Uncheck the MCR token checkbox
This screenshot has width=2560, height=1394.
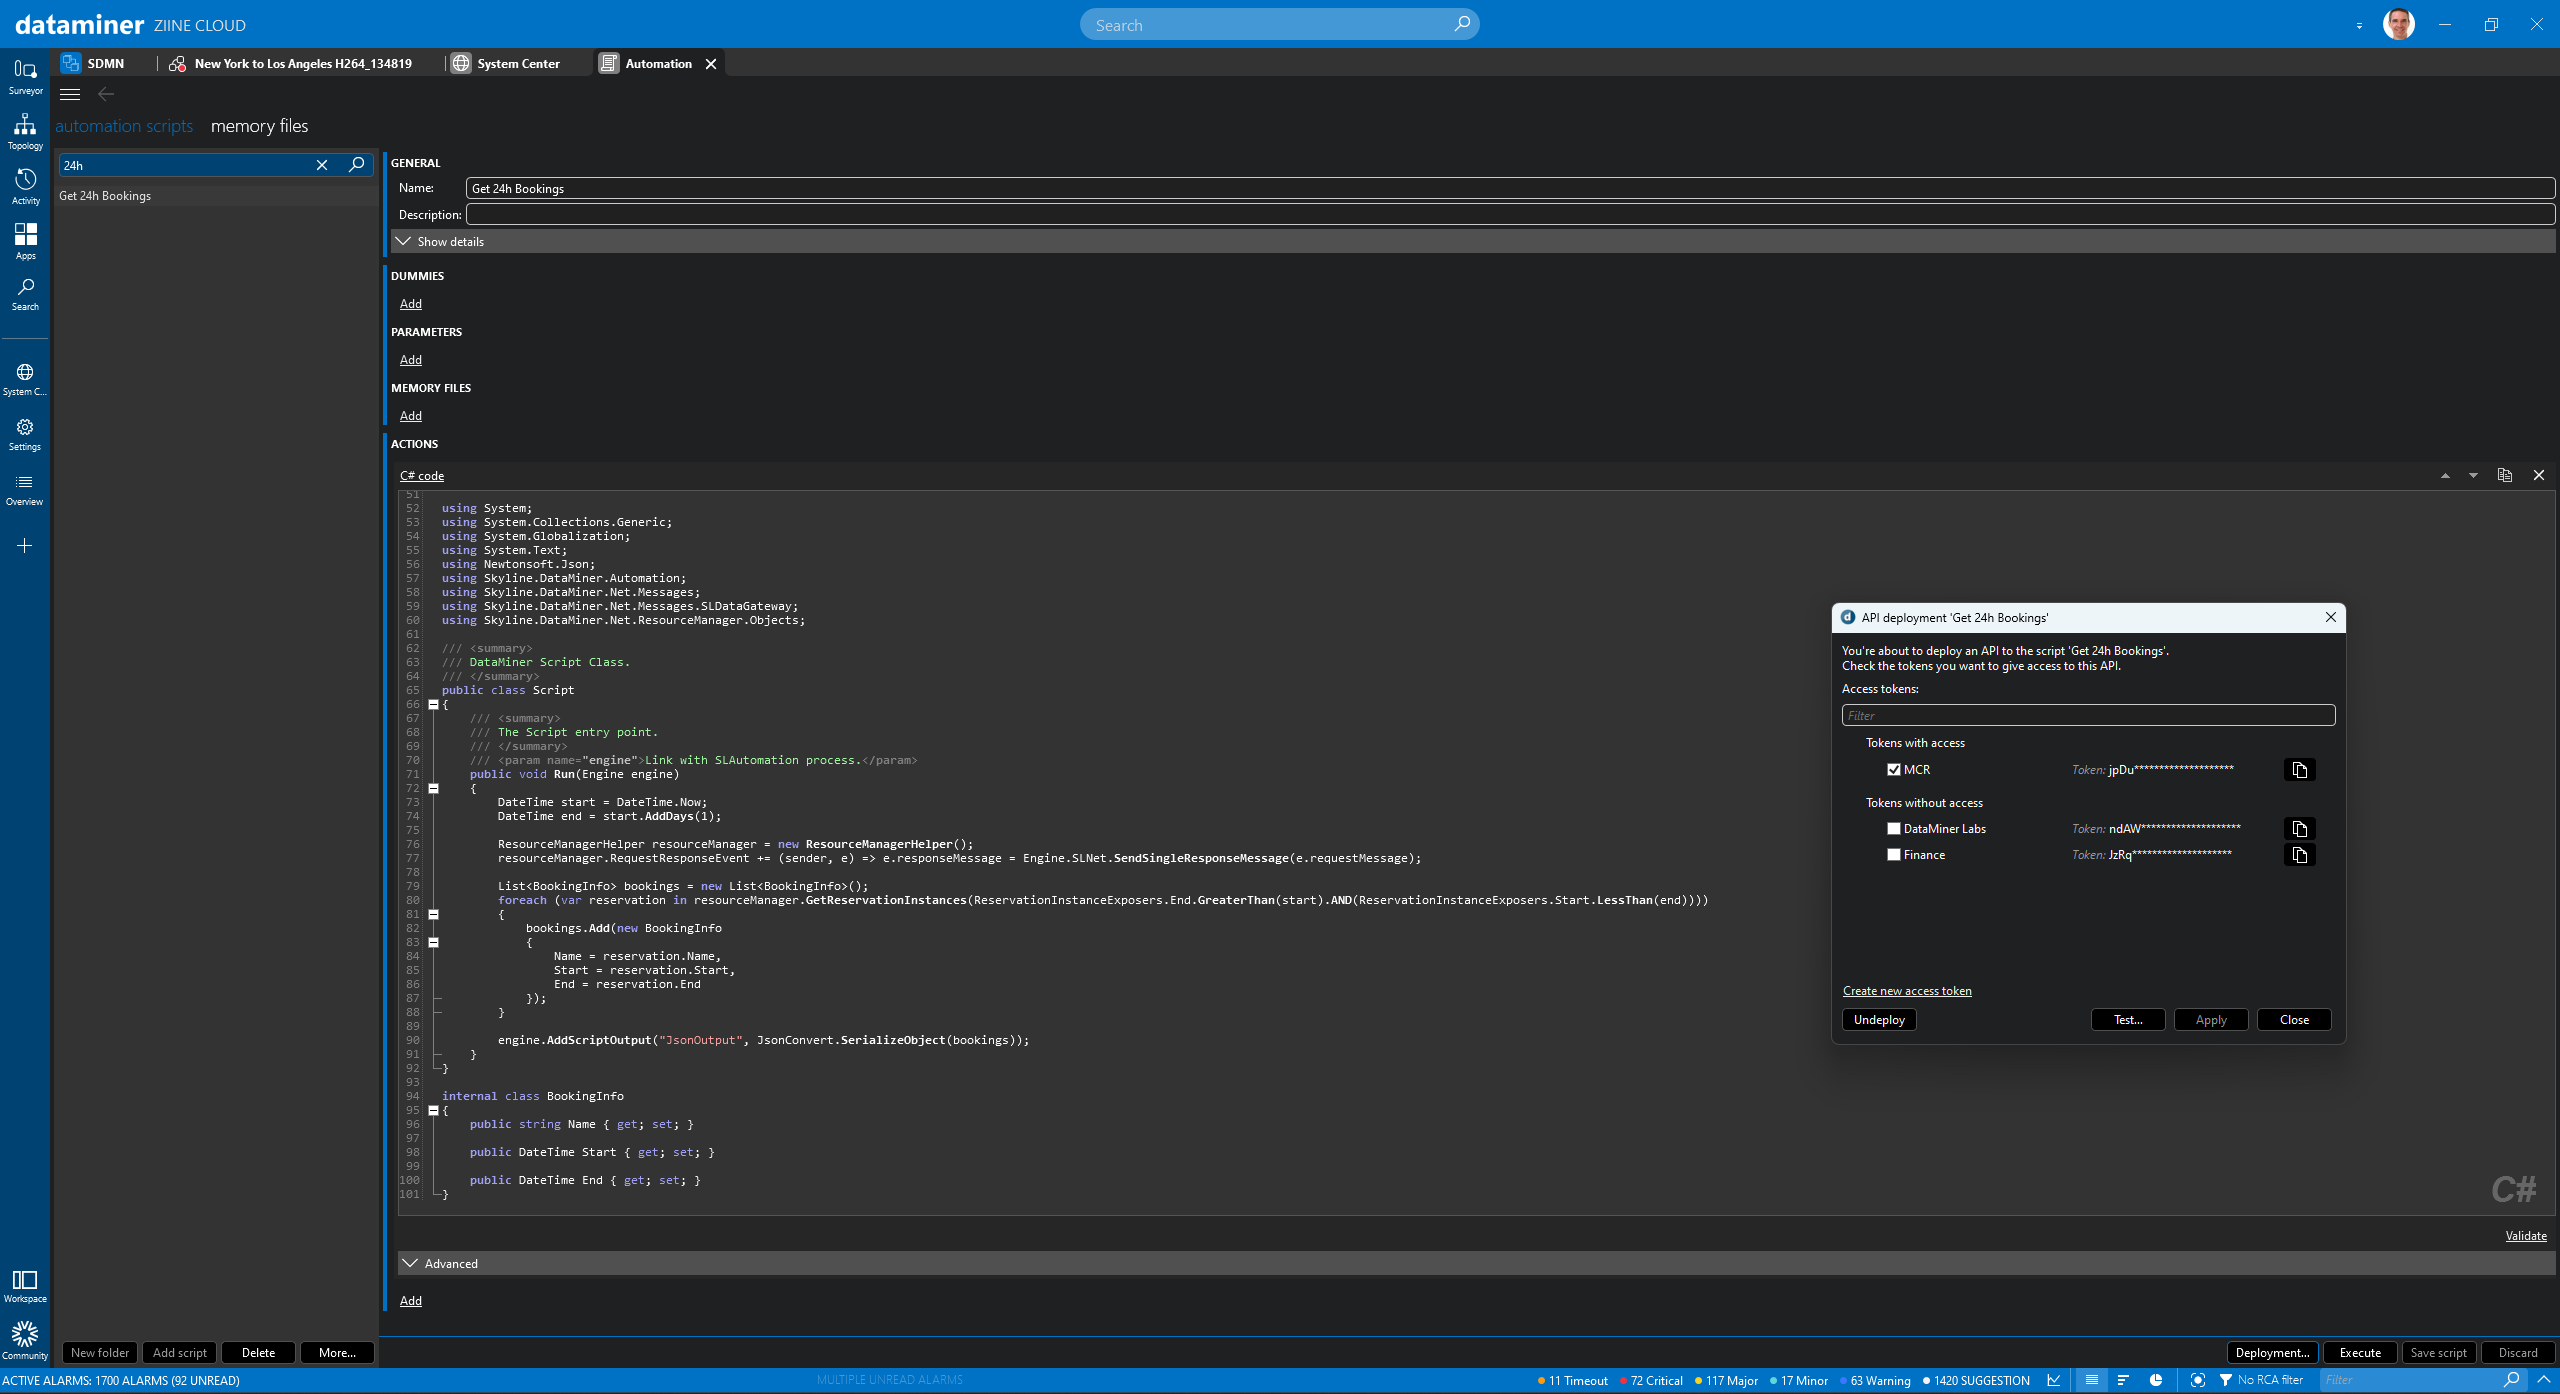coord(1894,770)
